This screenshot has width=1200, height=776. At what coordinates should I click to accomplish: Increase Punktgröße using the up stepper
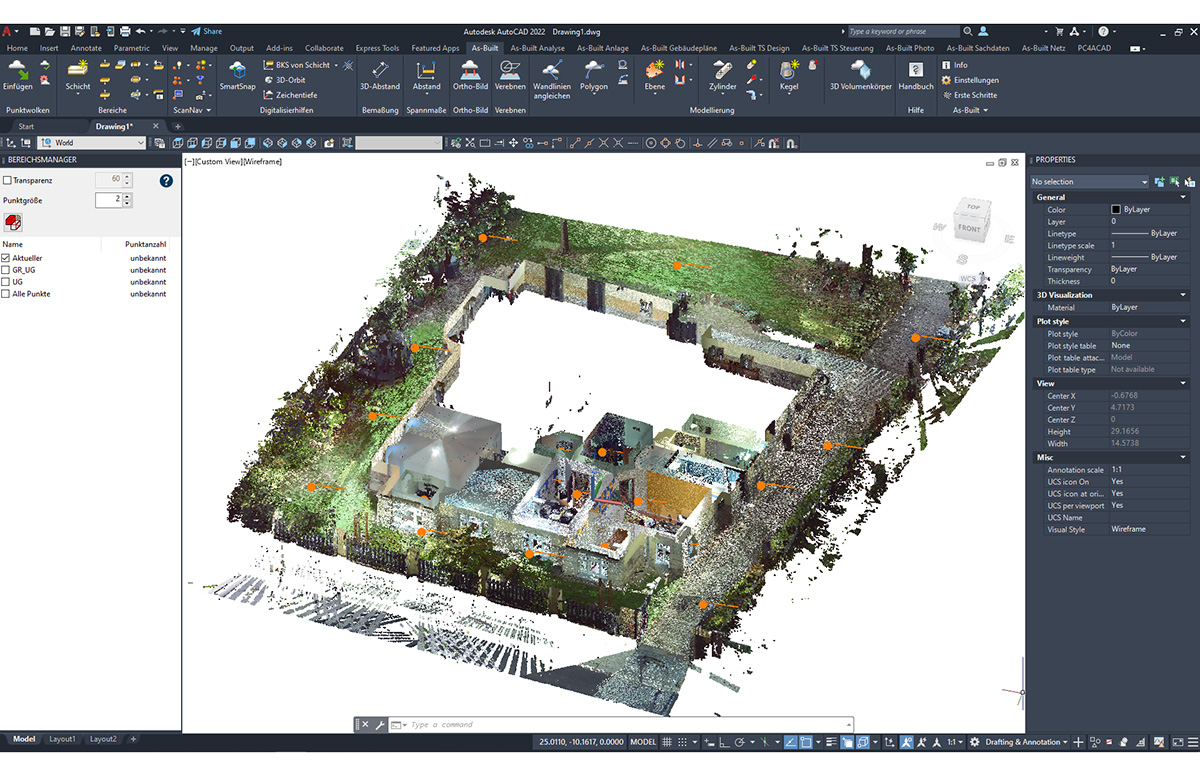click(127, 195)
